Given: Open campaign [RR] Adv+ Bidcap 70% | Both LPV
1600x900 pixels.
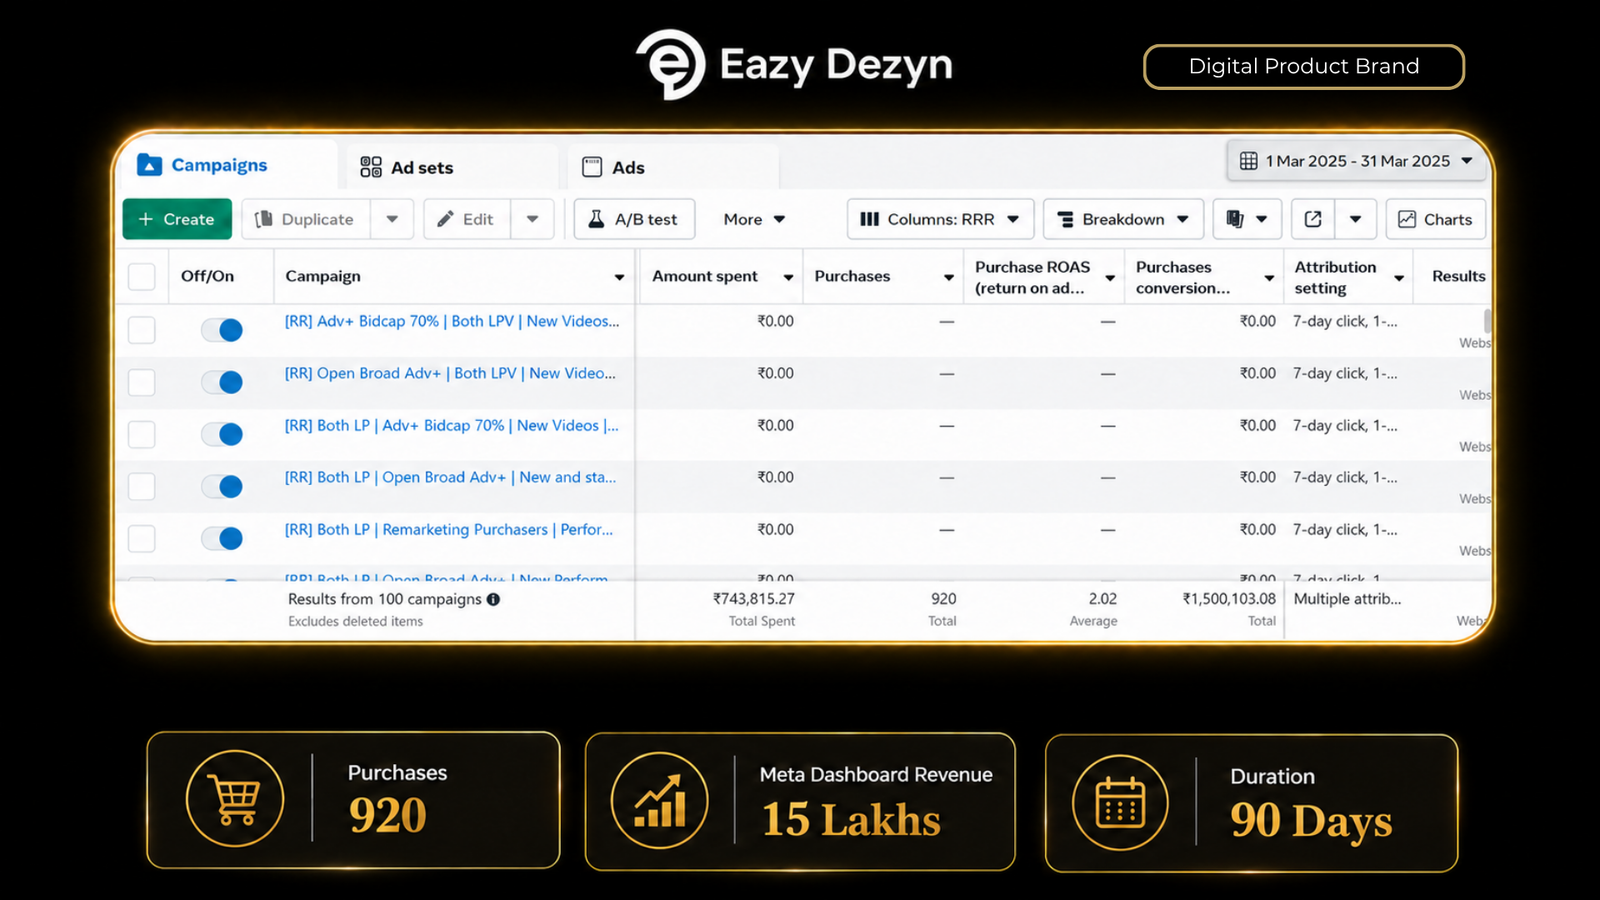Looking at the screenshot, I should pos(452,321).
